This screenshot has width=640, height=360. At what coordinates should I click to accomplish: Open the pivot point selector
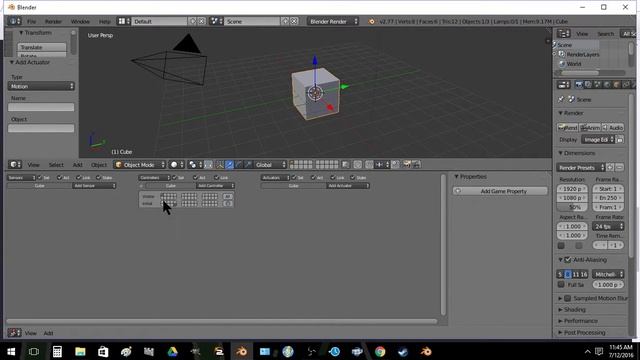194,164
